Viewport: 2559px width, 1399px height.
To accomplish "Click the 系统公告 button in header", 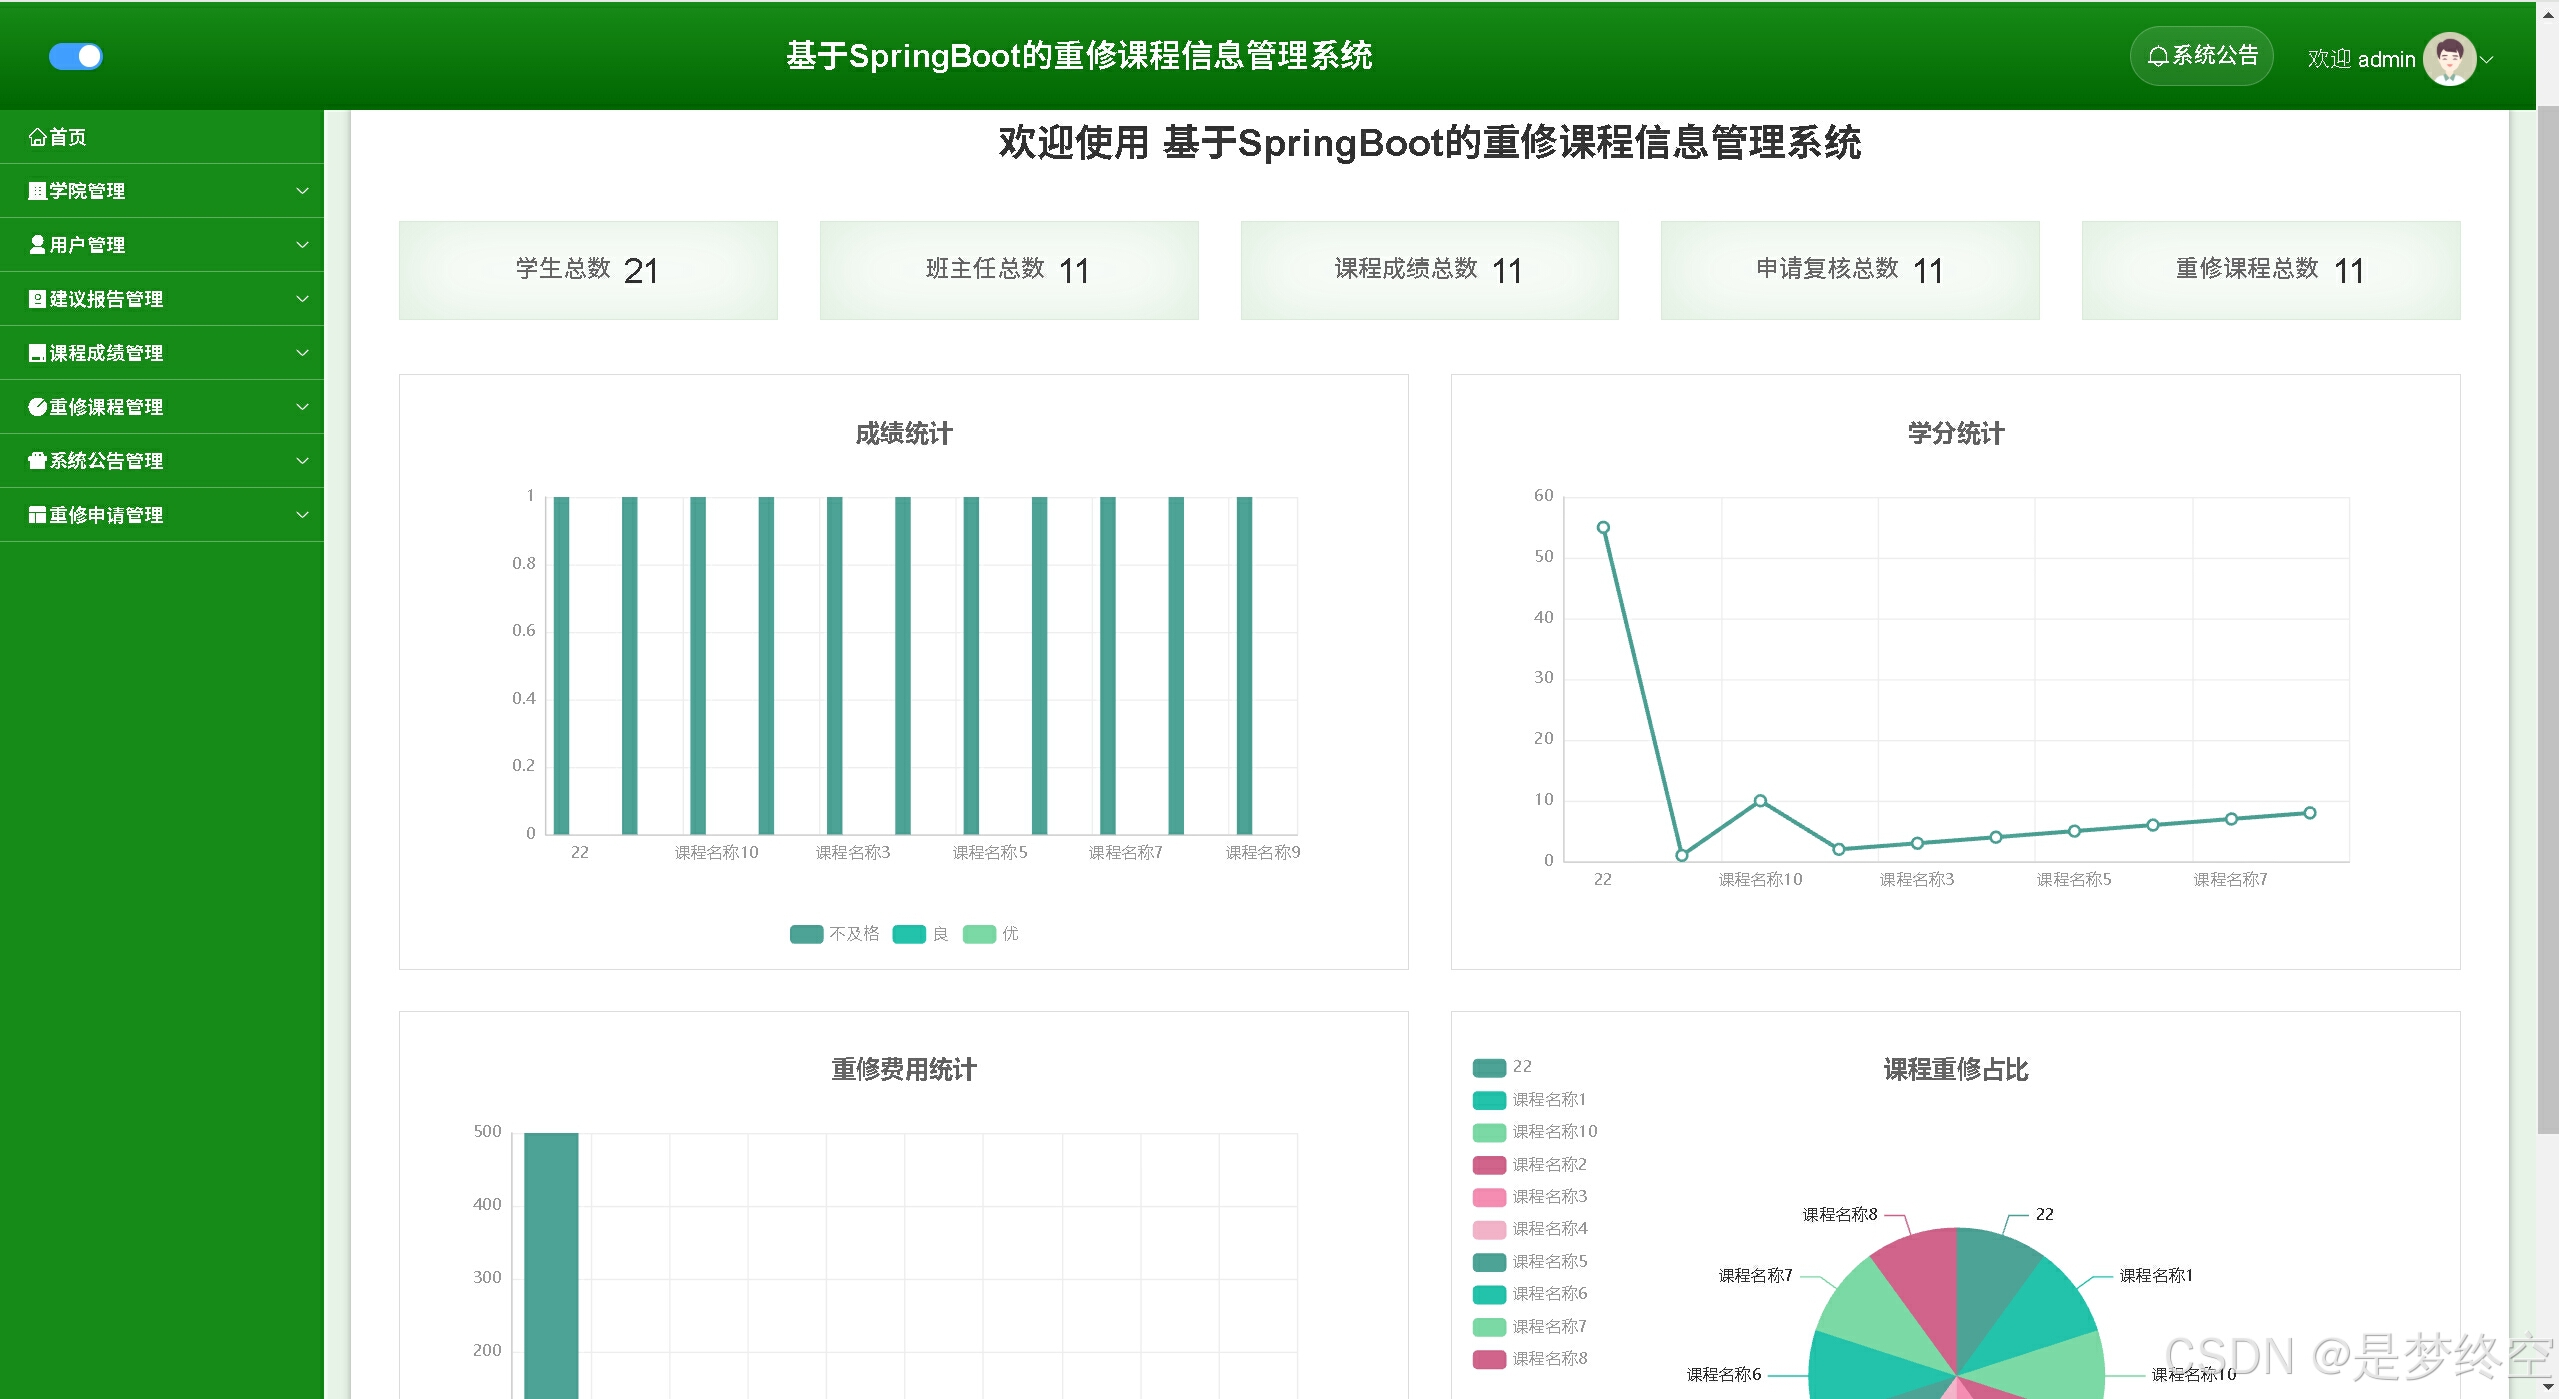I will click(2202, 56).
